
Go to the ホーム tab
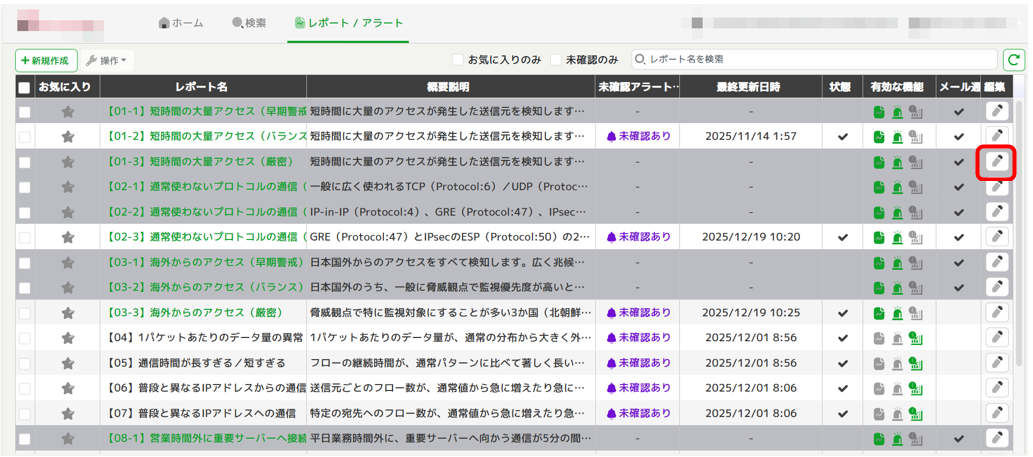pos(181,23)
